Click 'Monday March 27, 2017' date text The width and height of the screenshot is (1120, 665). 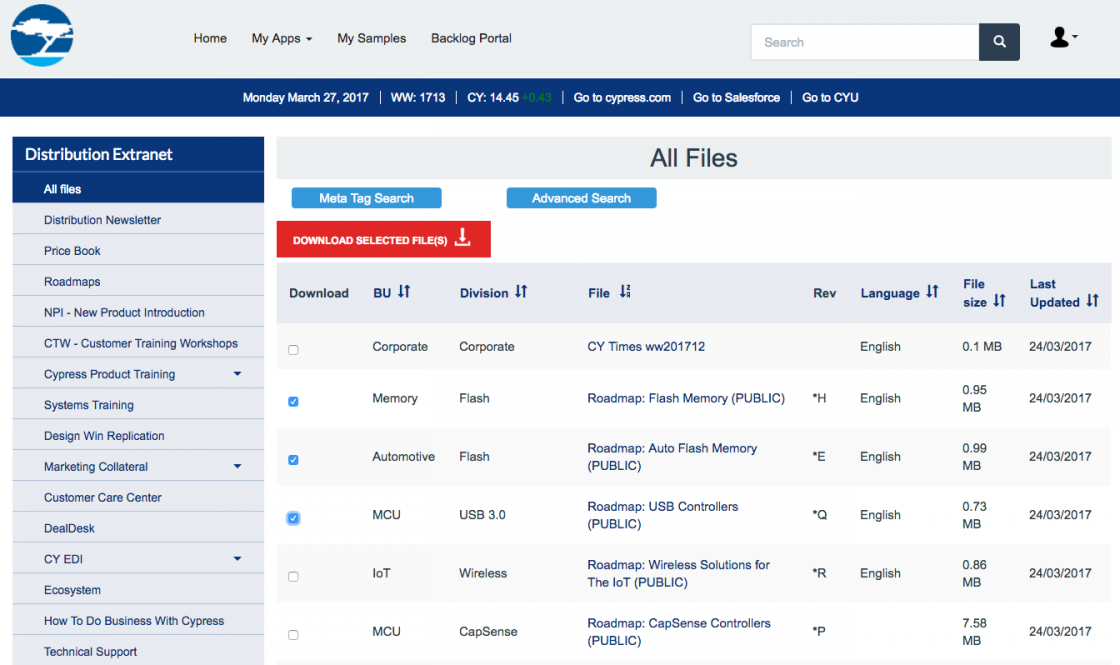pyautogui.click(x=306, y=98)
